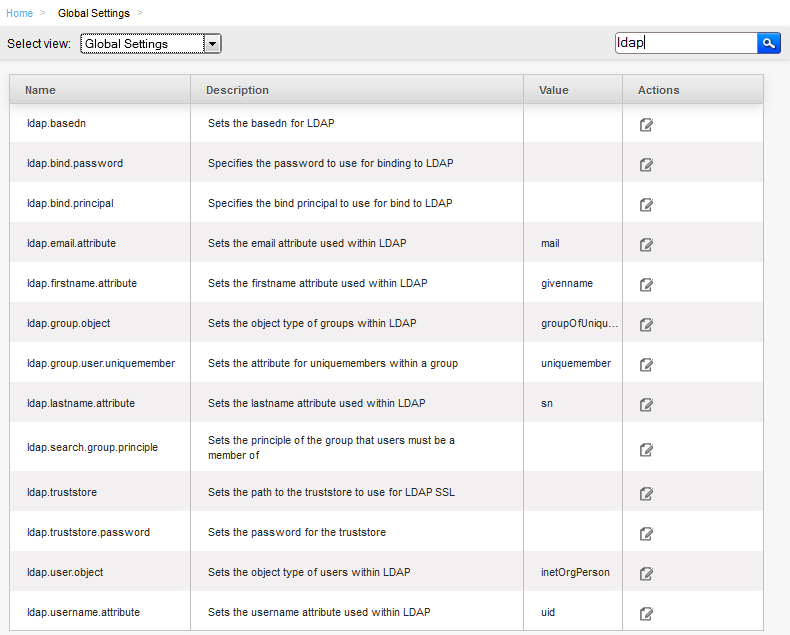This screenshot has height=635, width=790.
Task: Edit the ldap.firstname.attribute row
Action: pyautogui.click(x=646, y=285)
